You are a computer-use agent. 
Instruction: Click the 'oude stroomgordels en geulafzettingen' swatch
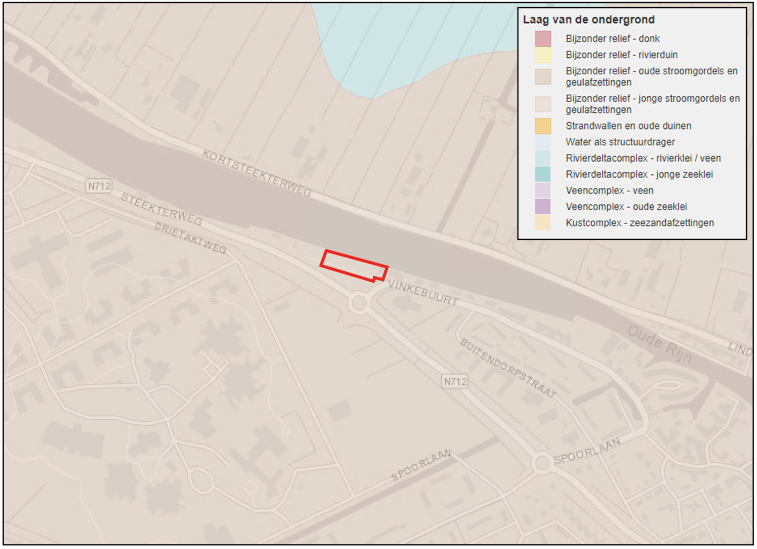click(x=543, y=77)
